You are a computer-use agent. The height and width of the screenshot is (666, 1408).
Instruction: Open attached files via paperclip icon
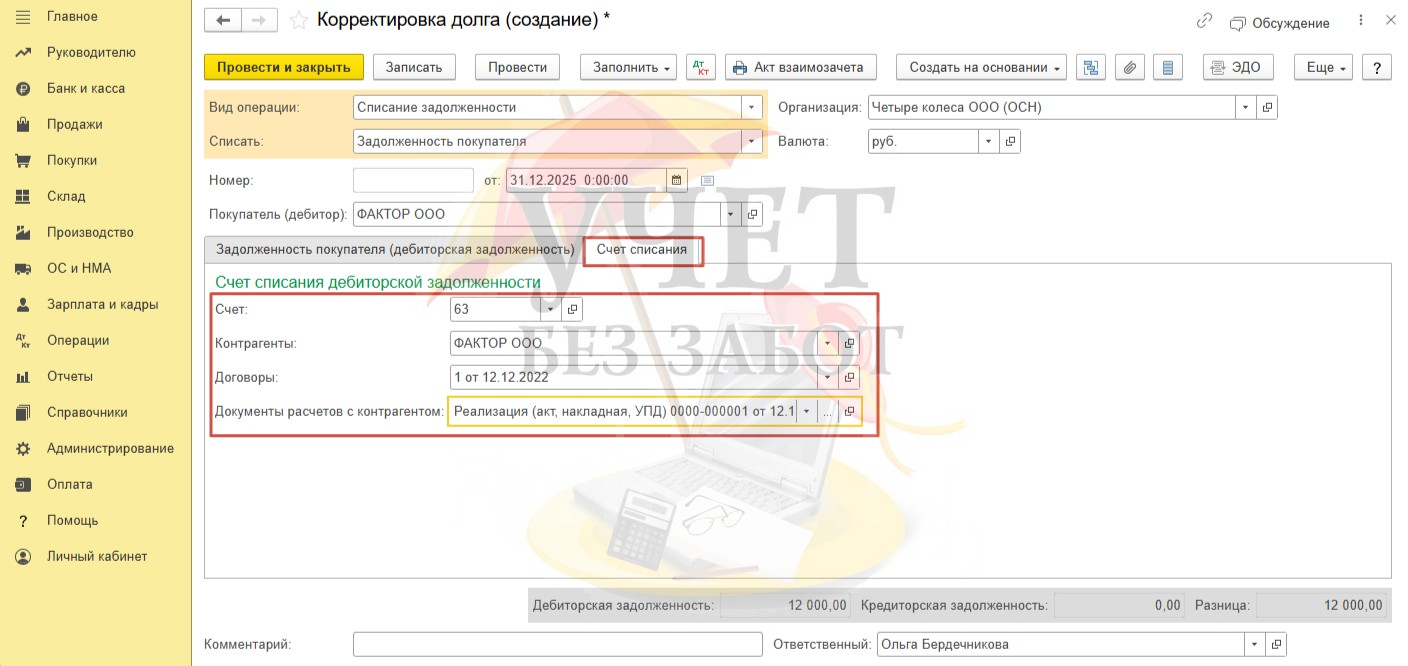coord(1128,67)
